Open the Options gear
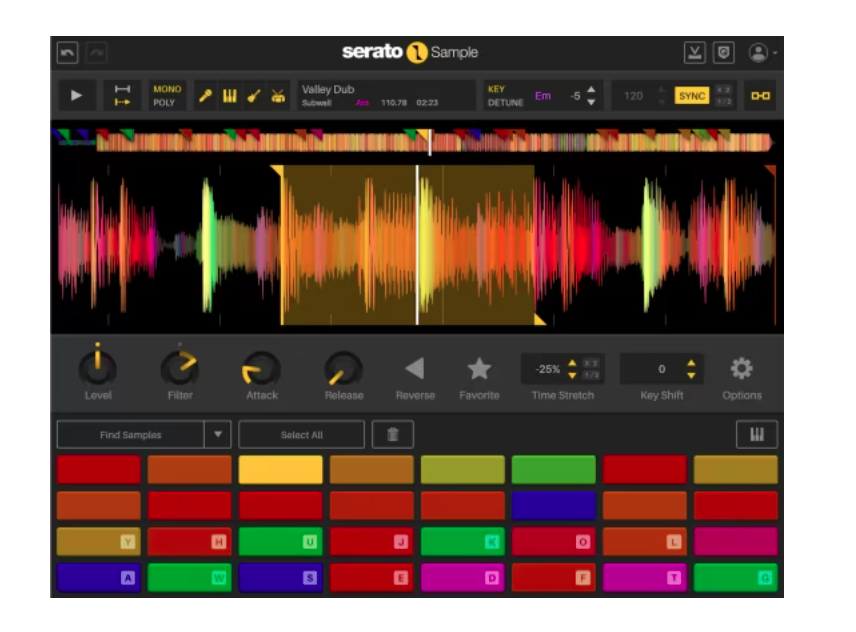Image resolution: width=856 pixels, height=632 pixels. 741,369
